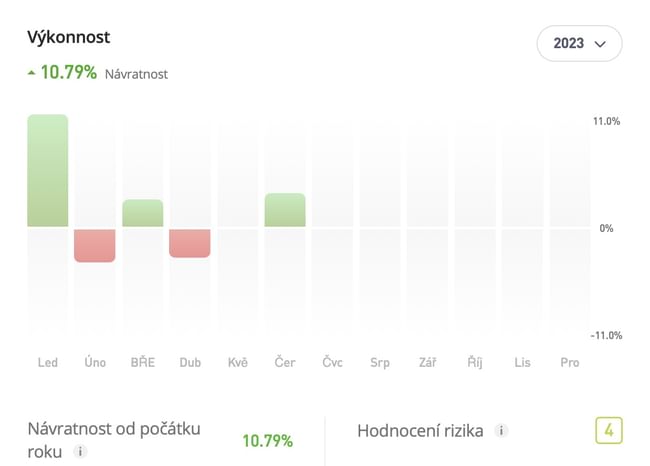Click the 10.79% Návratnost header value
This screenshot has height=466, width=650.
coord(69,73)
